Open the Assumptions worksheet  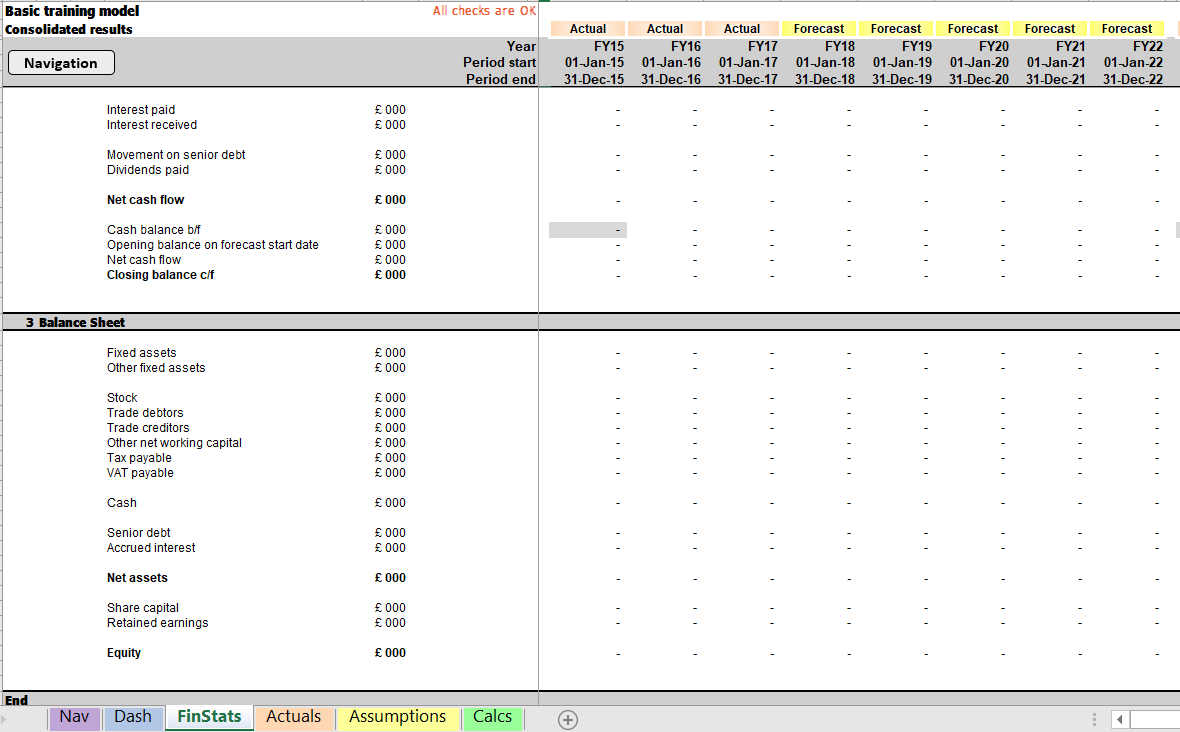pyautogui.click(x=397, y=717)
